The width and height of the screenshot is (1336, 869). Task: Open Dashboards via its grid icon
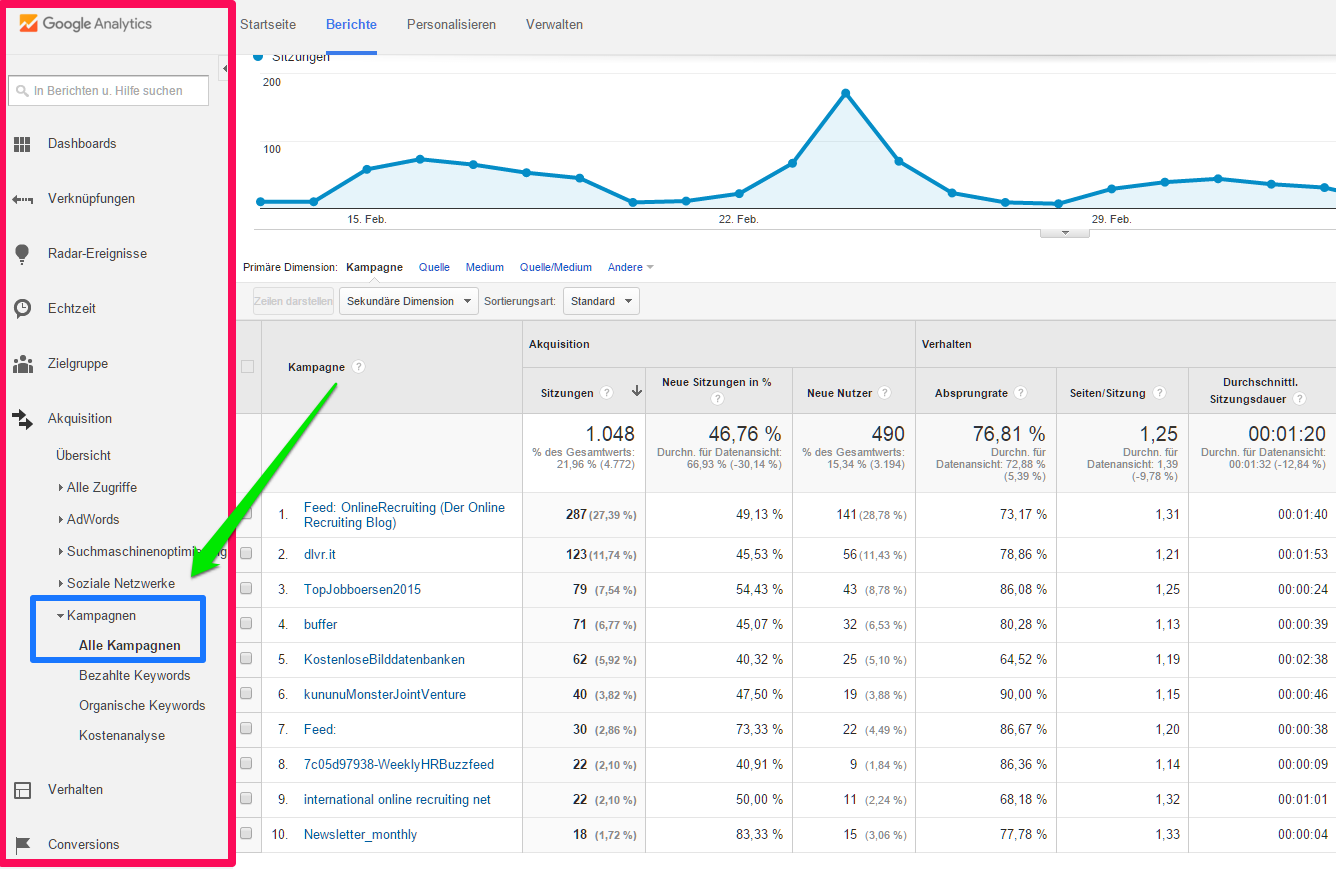(22, 144)
